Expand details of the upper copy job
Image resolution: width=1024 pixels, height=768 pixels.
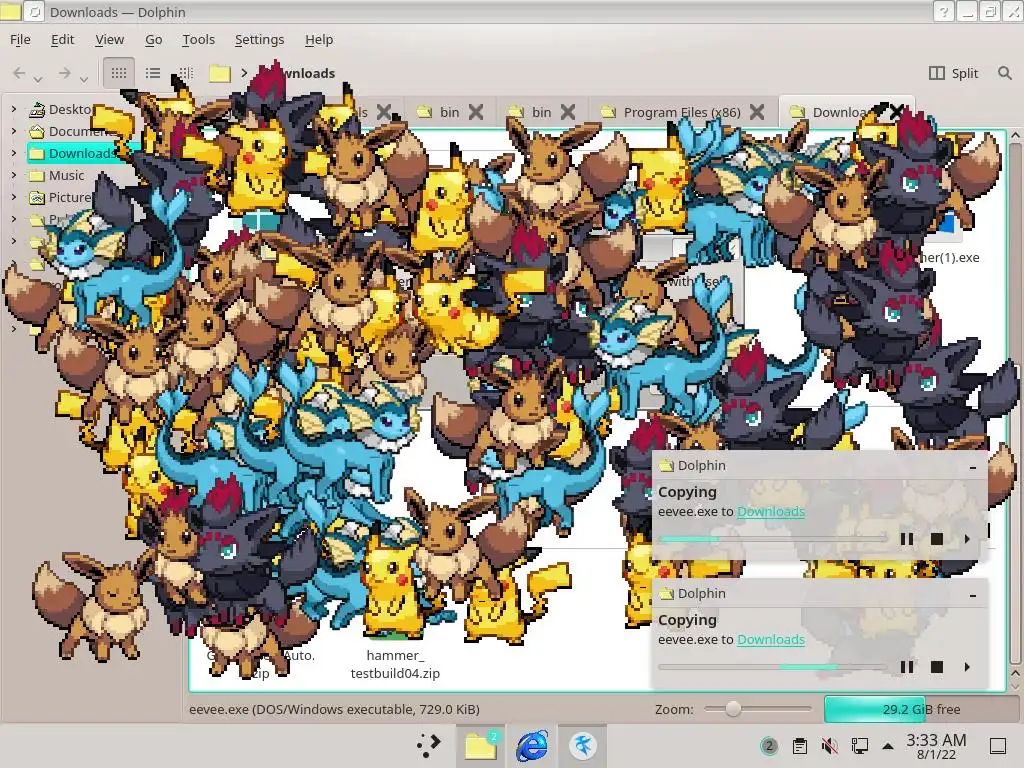(x=967, y=539)
